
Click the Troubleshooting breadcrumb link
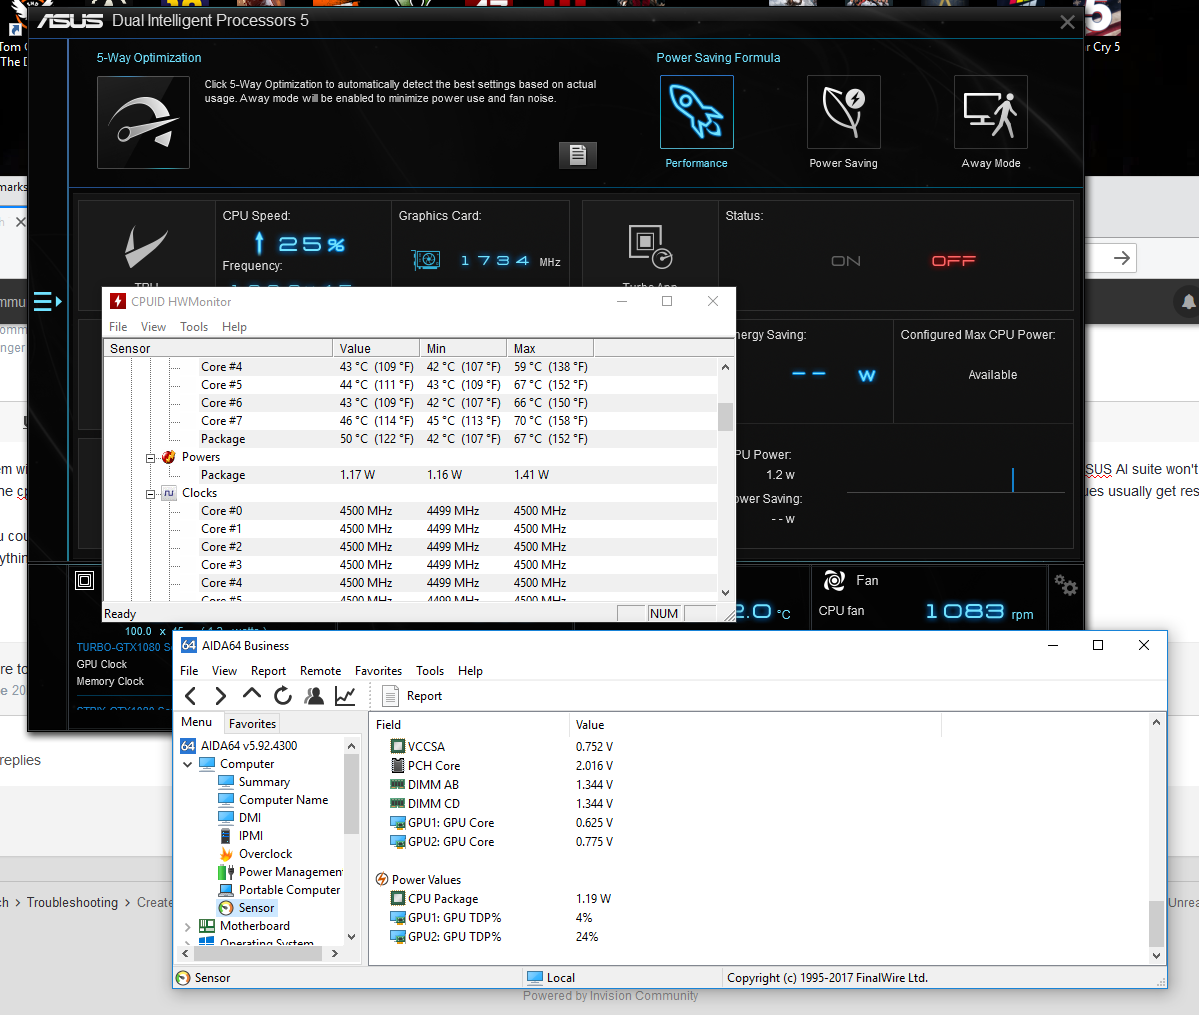73,903
